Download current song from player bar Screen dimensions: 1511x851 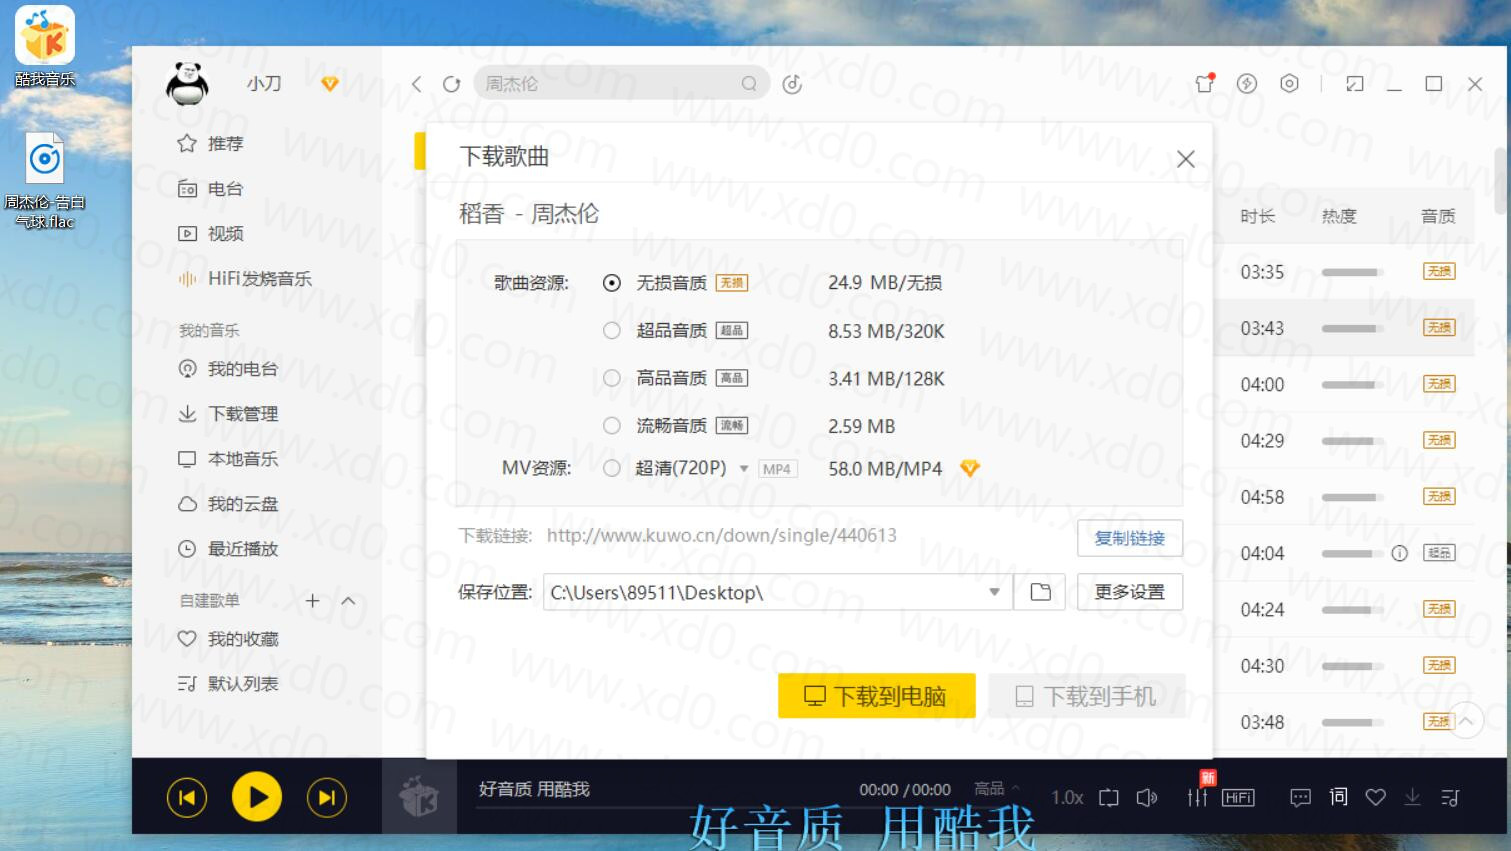click(x=1412, y=797)
